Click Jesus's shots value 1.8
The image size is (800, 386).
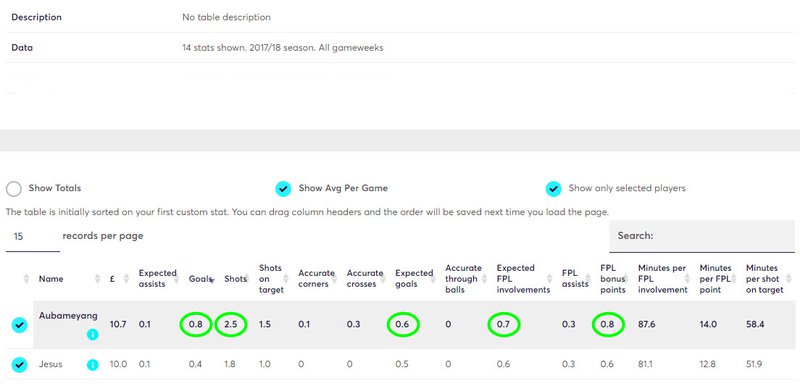[x=230, y=365]
